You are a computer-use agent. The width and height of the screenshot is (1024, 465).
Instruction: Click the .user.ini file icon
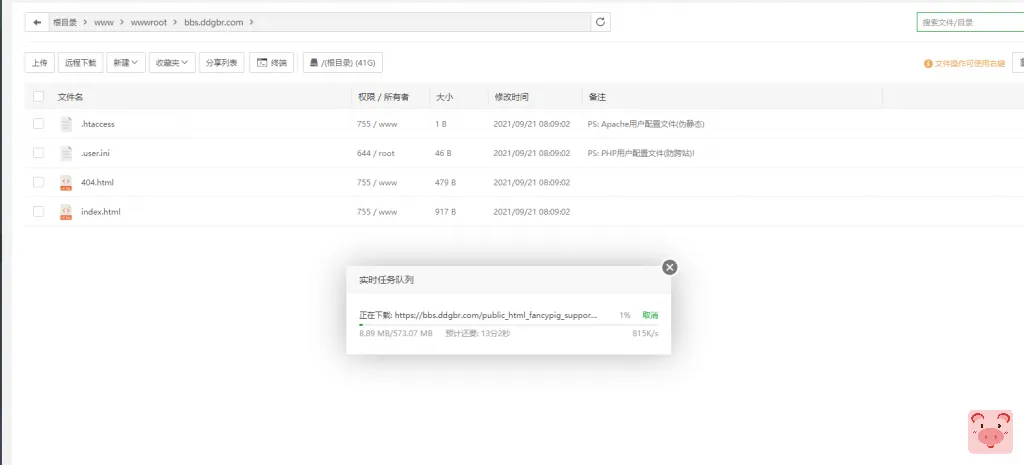click(66, 153)
